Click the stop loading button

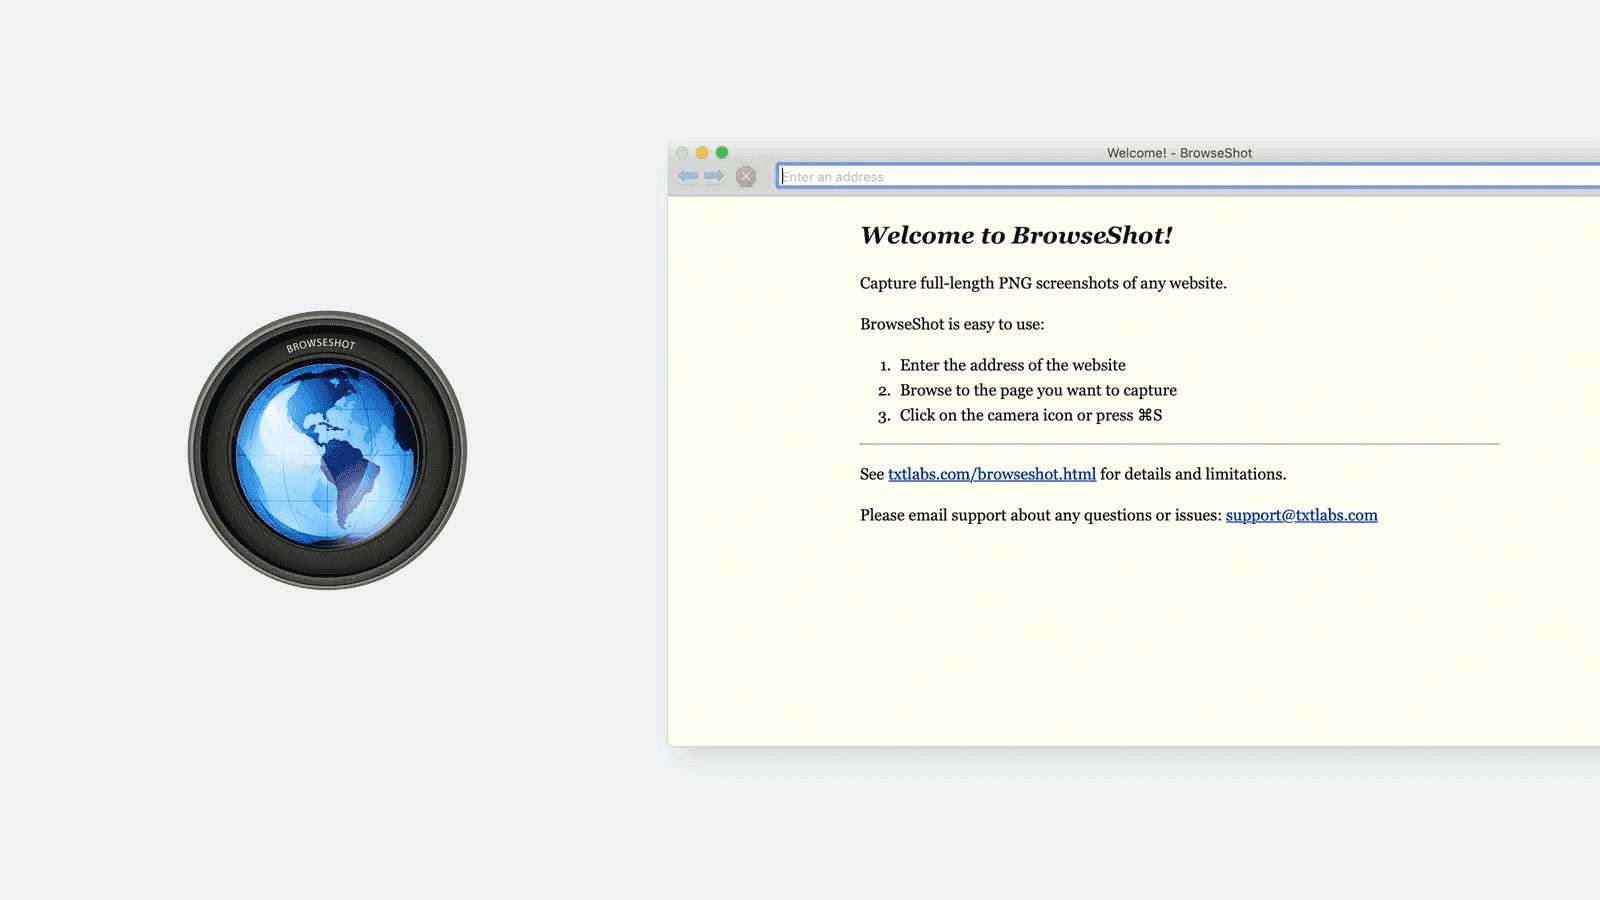tap(746, 177)
